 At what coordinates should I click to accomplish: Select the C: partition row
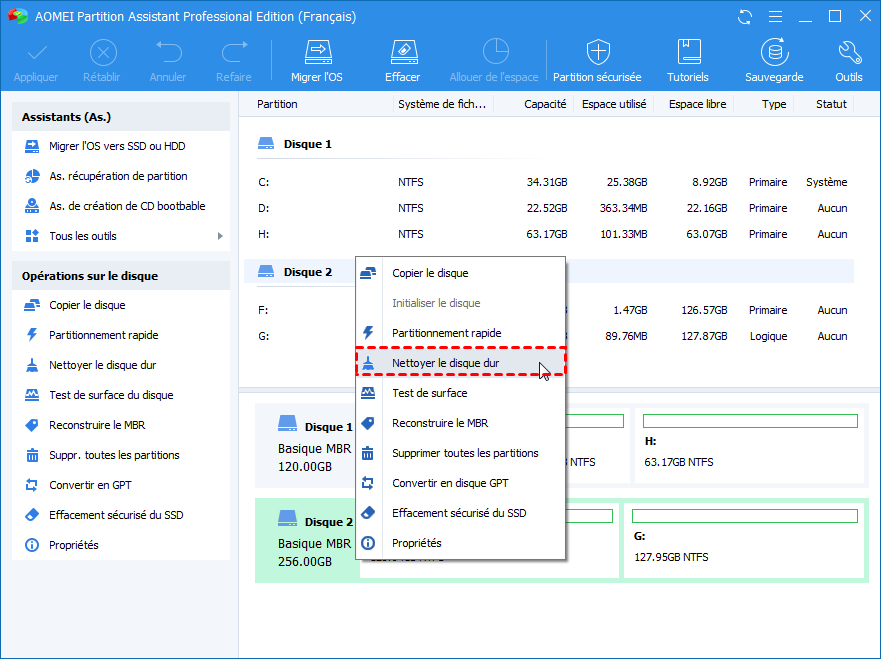tap(550, 182)
